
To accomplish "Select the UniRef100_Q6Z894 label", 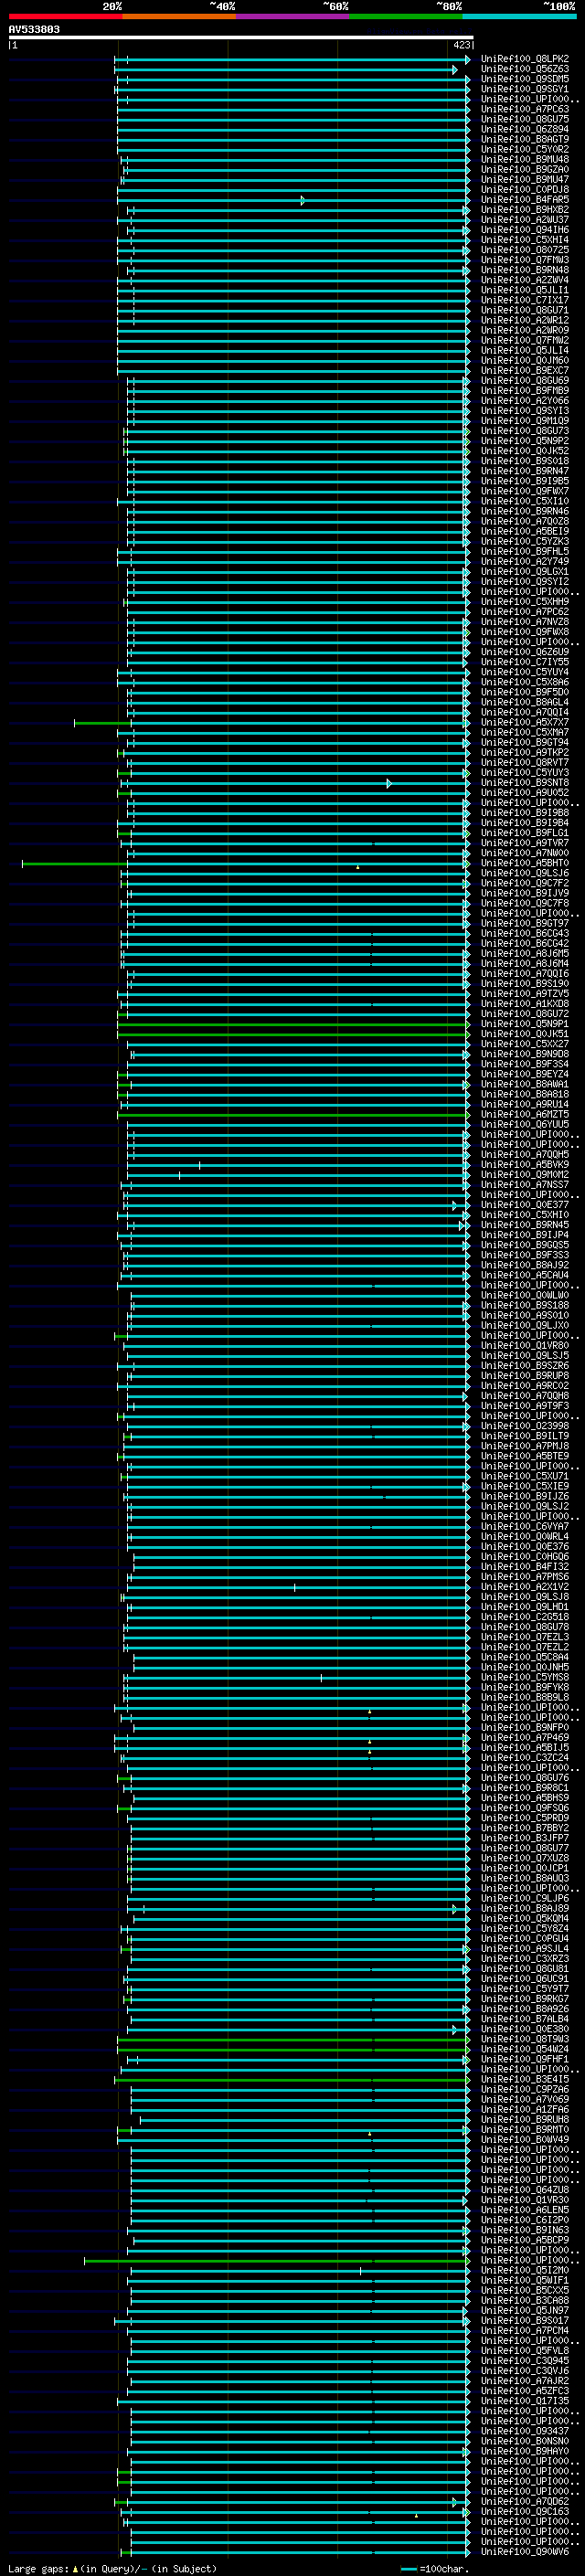I will (525, 129).
